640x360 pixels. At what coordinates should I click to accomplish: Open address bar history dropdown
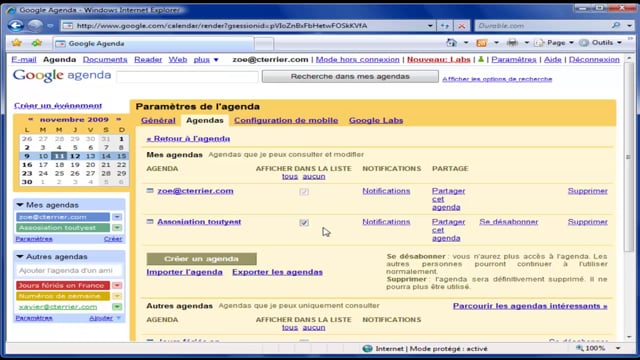pos(430,26)
